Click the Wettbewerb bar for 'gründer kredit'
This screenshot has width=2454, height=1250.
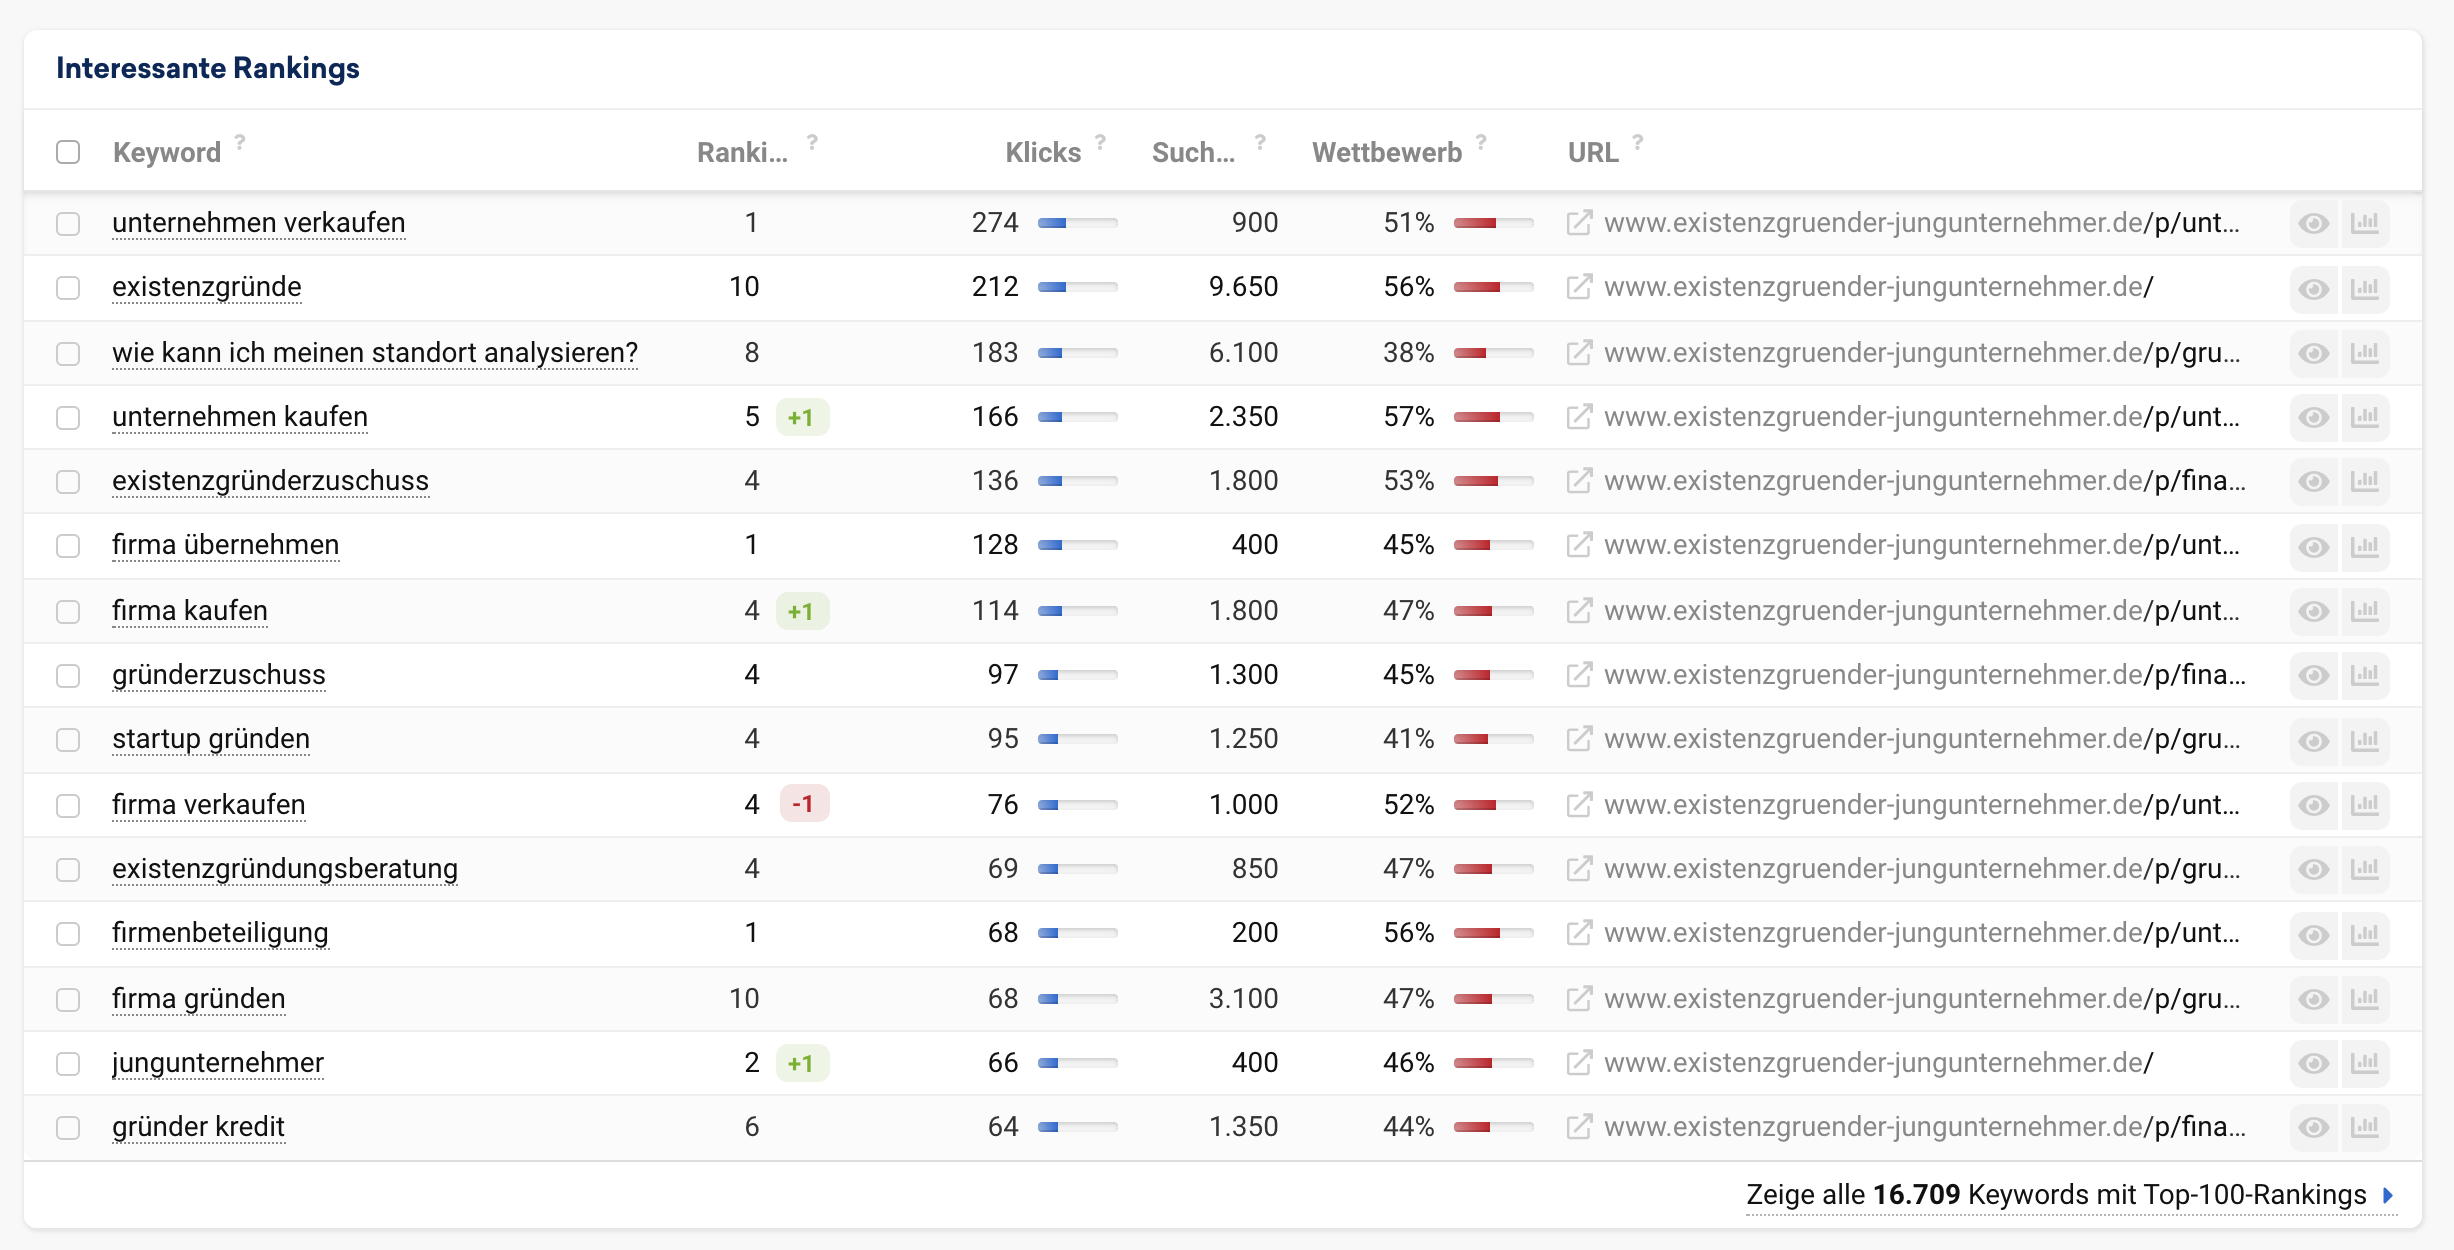click(1493, 1127)
